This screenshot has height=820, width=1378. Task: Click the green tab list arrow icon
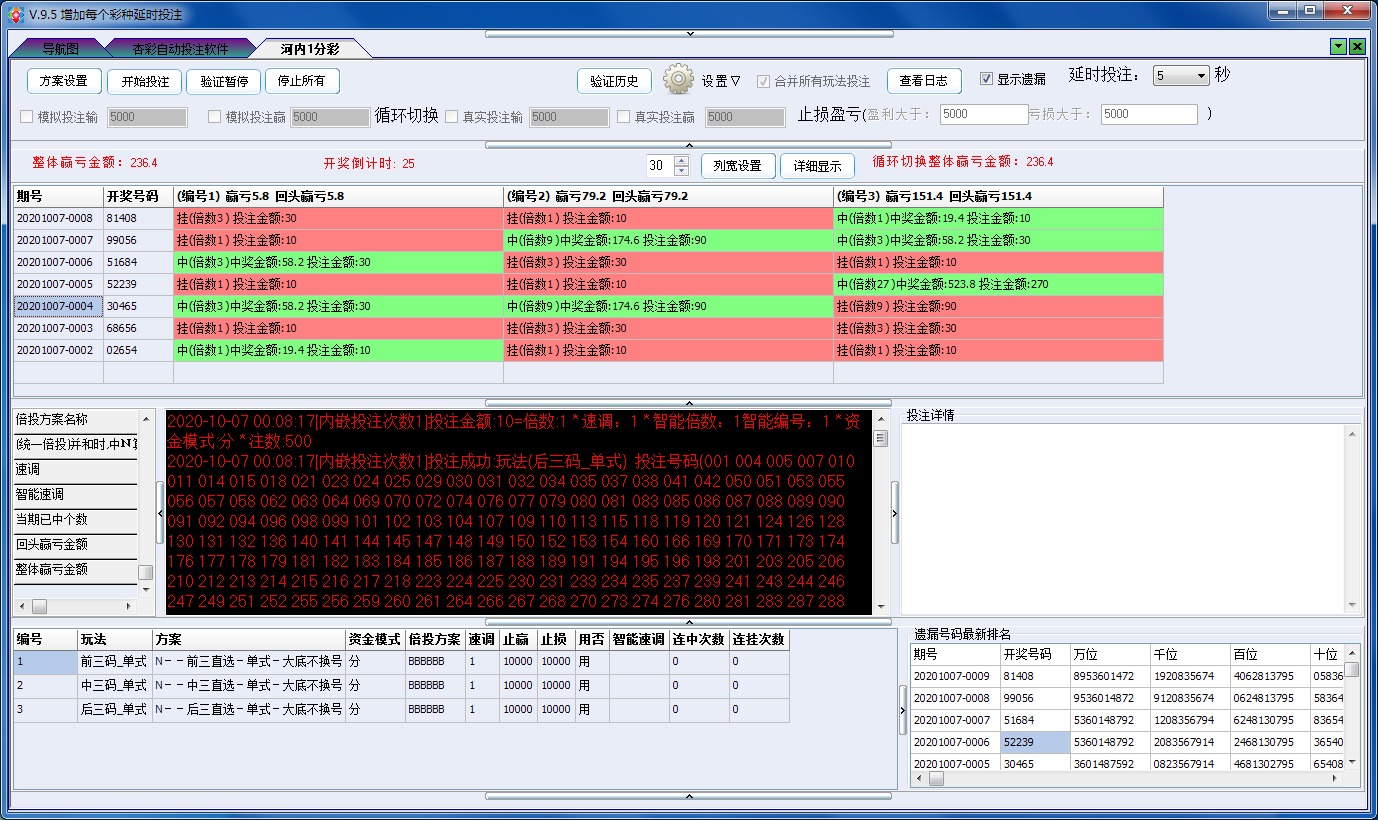pyautogui.click(x=1338, y=47)
